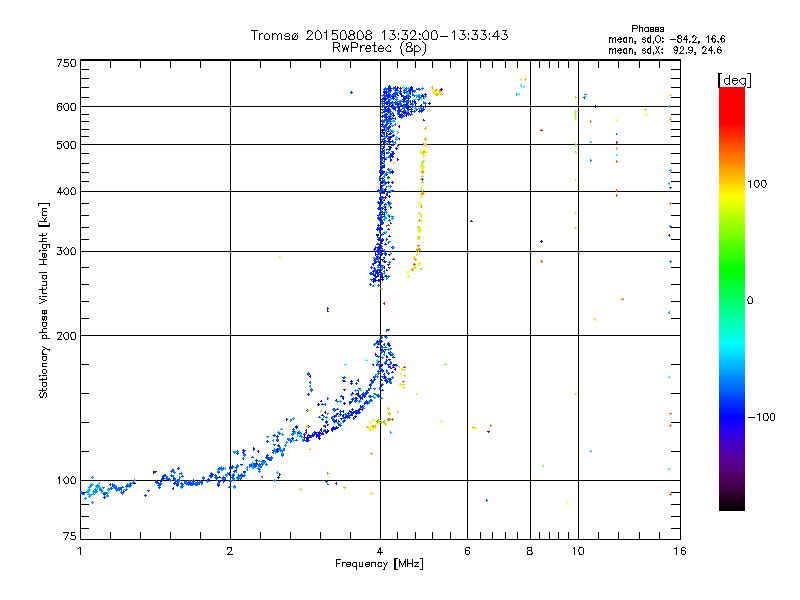Click the 'Stationary phase Virtual Height [km]' axis title
Image resolution: width=800 pixels, height=600 pixels.
(x=43, y=300)
